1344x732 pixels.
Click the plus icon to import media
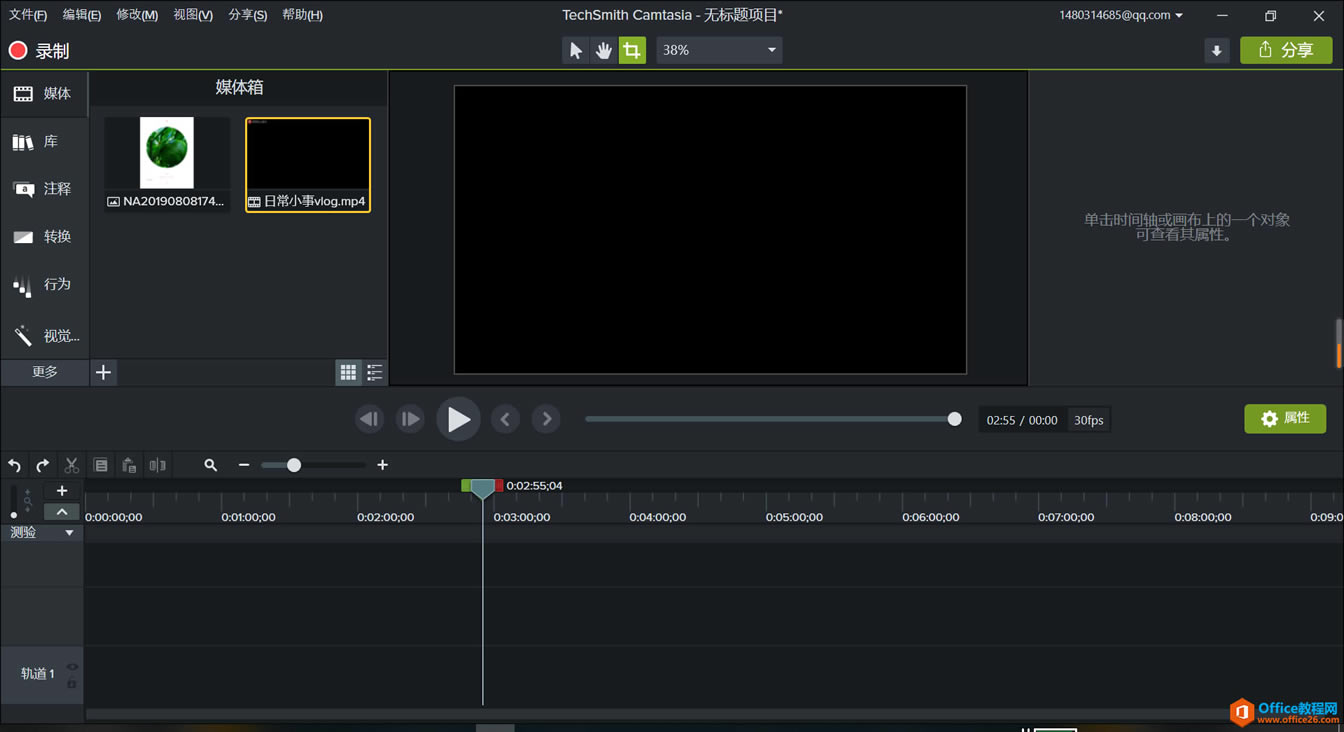tap(104, 372)
